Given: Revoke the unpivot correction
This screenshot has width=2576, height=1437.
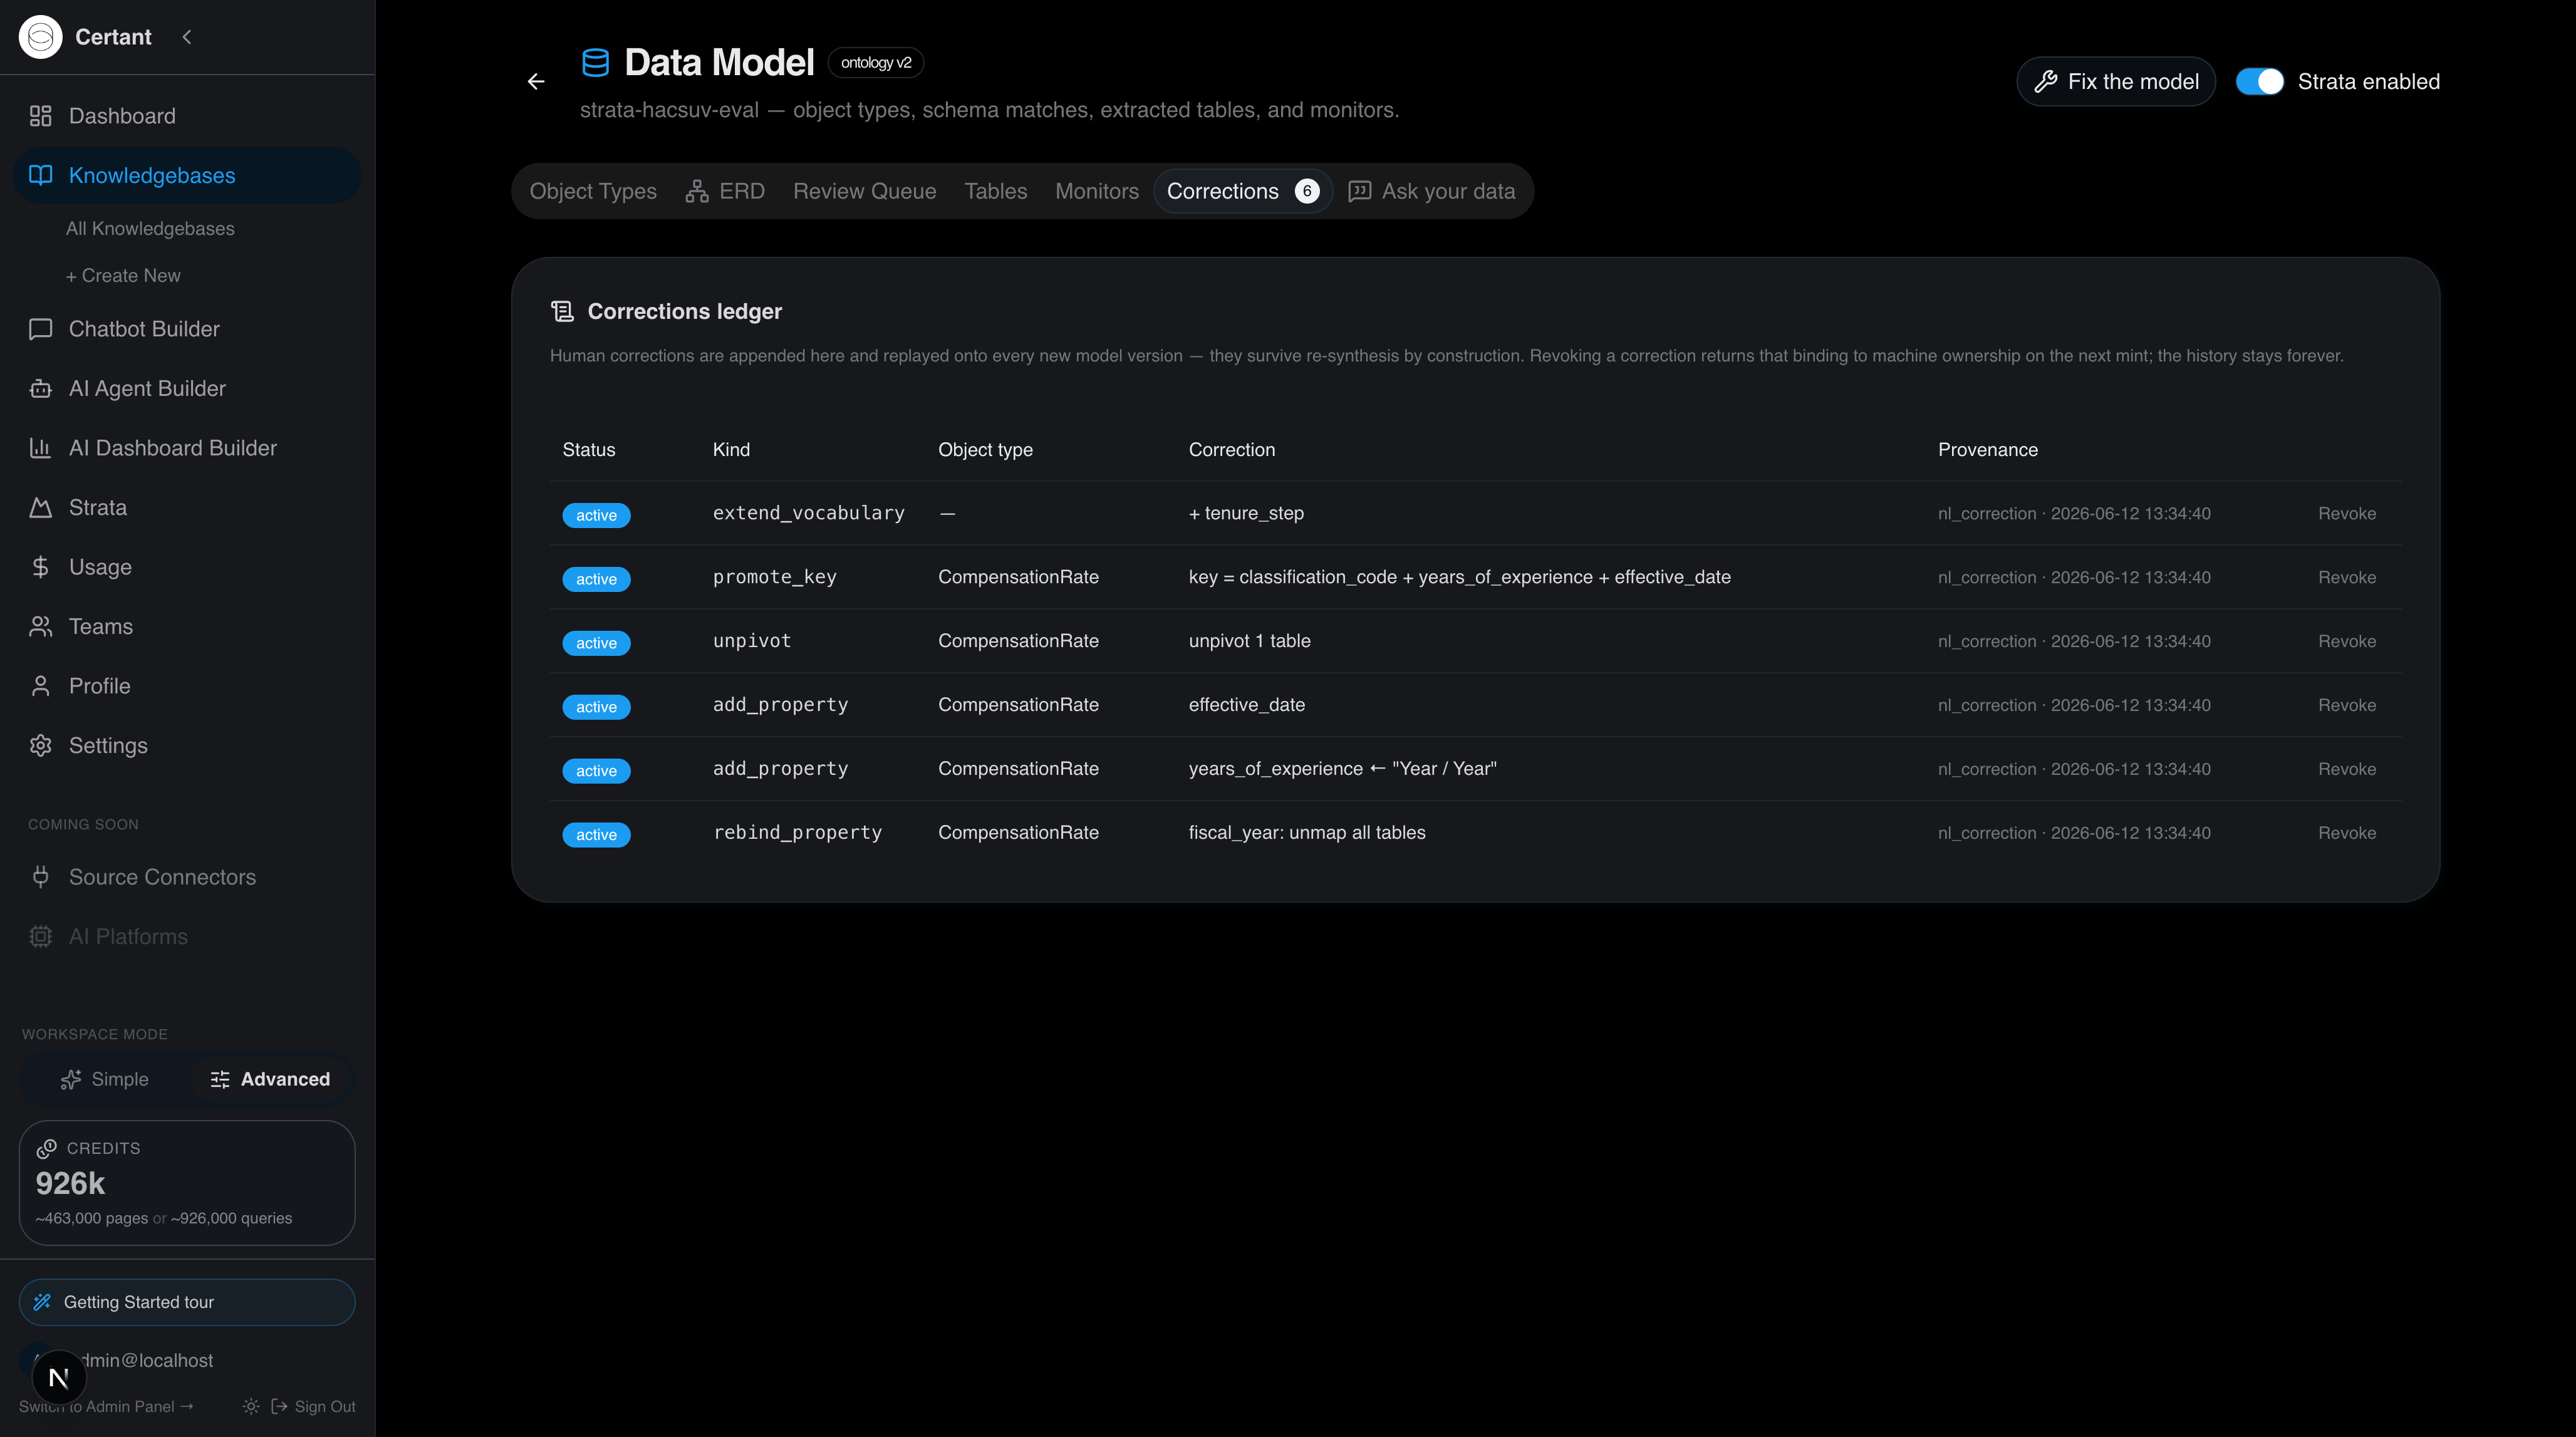Looking at the screenshot, I should tap(2347, 641).
